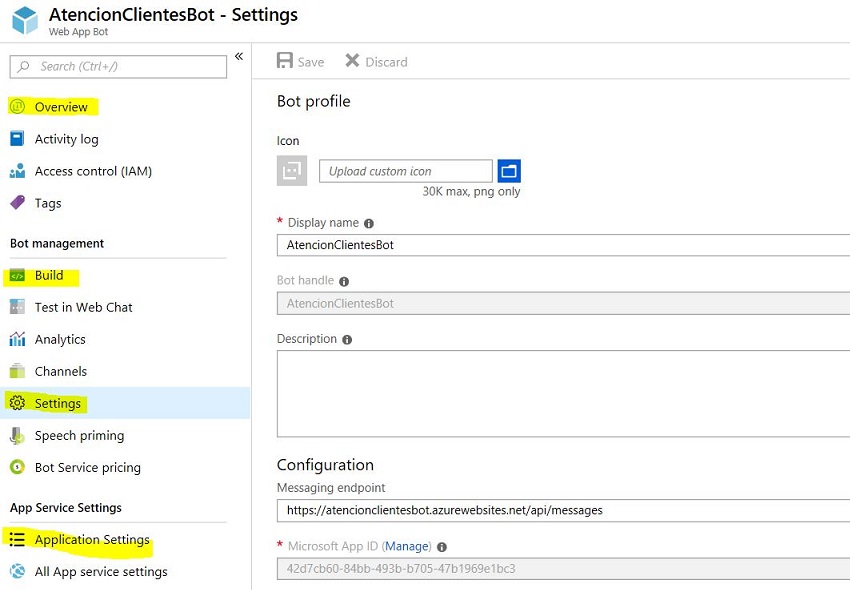Edit the Messaging endpoint URL field
850x590 pixels.
click(x=563, y=510)
